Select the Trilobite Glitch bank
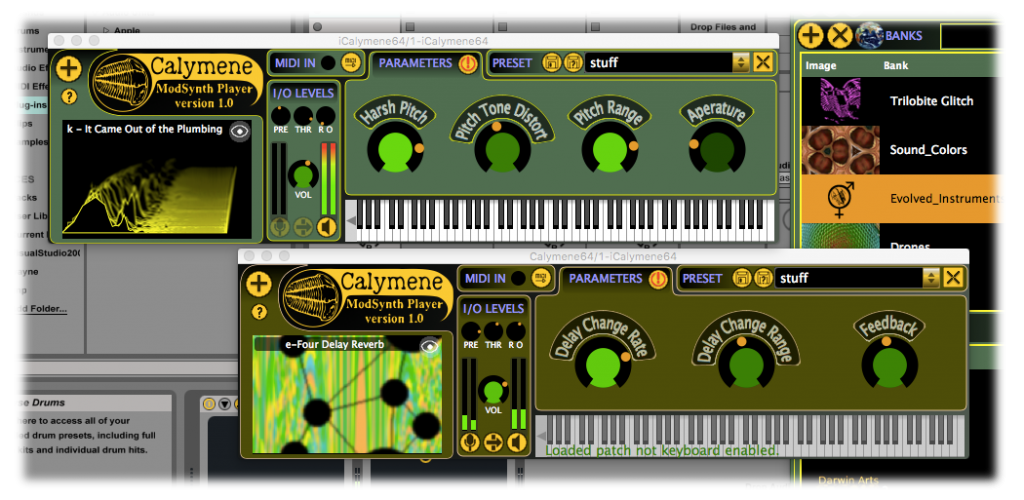The image size is (1024, 500). 901,101
